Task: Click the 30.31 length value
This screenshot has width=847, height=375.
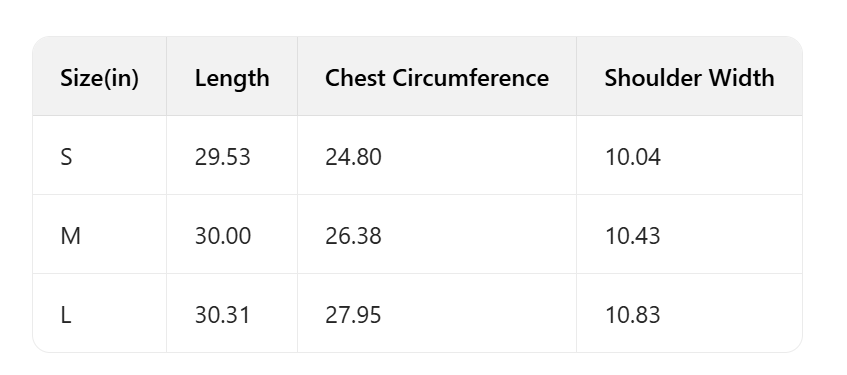Action: tap(222, 315)
